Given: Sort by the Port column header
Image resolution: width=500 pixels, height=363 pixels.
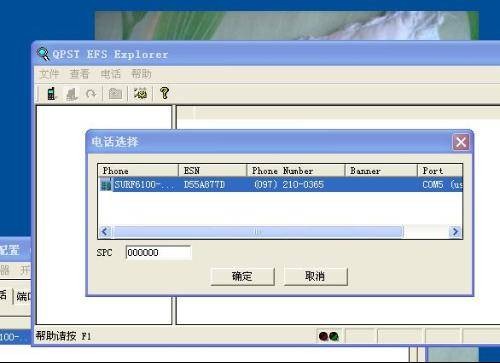Looking at the screenshot, I should click(440, 171).
